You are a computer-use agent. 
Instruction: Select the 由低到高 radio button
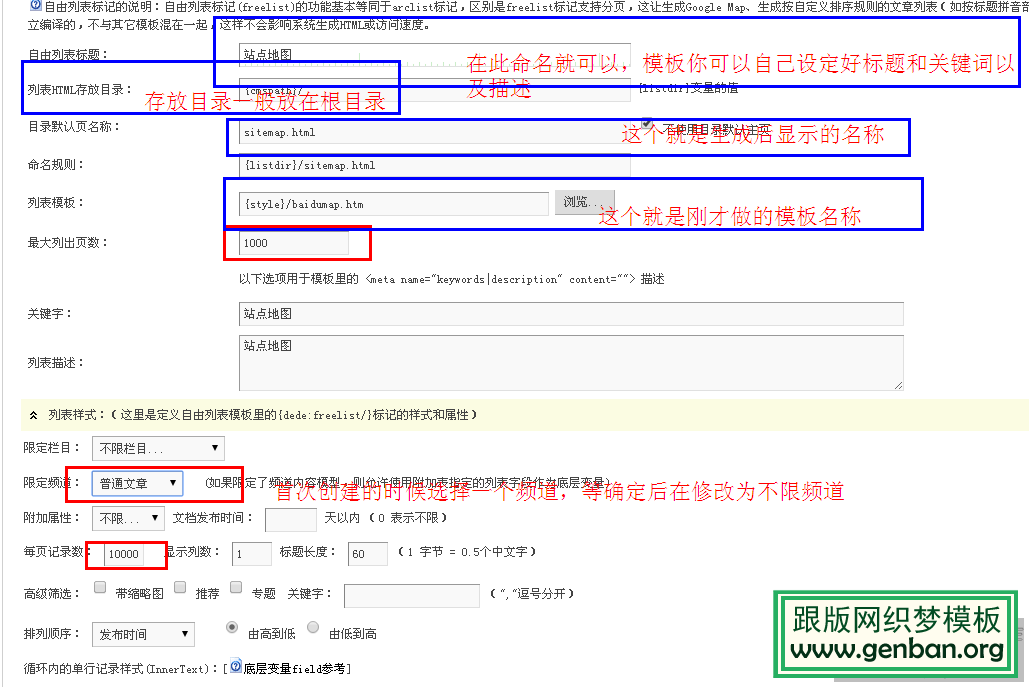pyautogui.click(x=314, y=628)
